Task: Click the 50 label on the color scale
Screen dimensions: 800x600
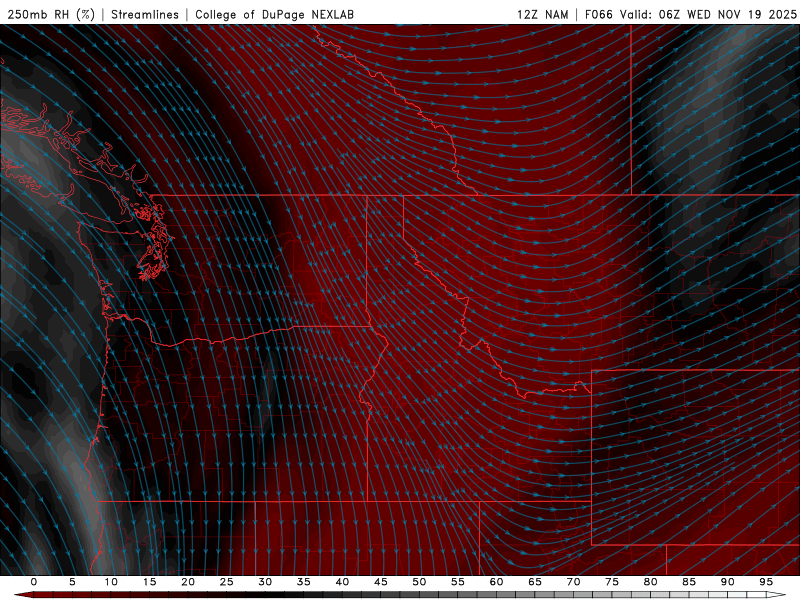Action: point(419,582)
